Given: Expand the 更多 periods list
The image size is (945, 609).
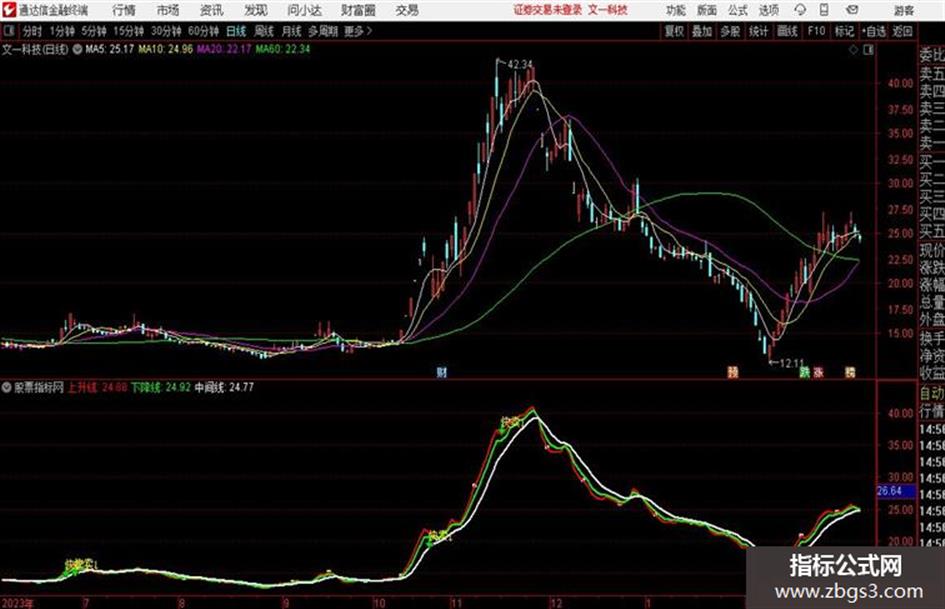Looking at the screenshot, I should (358, 31).
